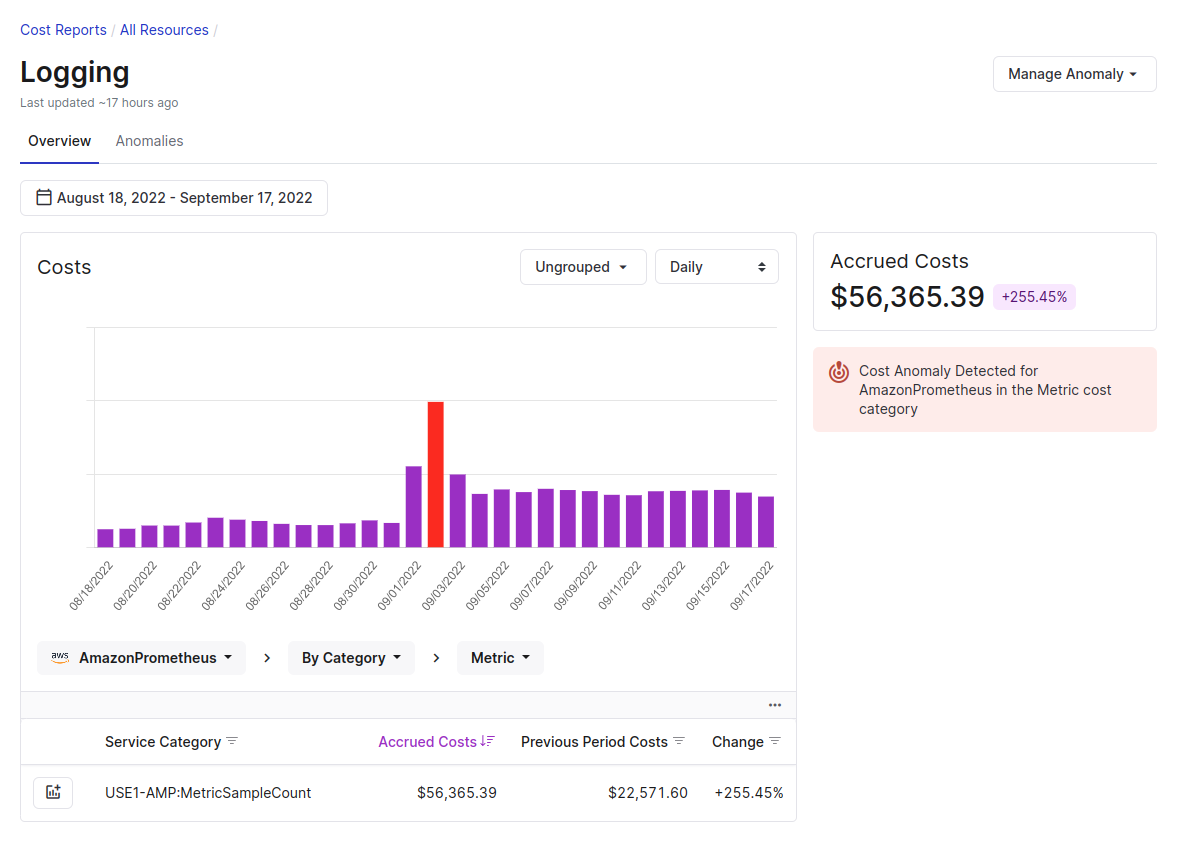The image size is (1188, 853).
Task: Open the Metric category dropdown
Action: click(x=500, y=658)
